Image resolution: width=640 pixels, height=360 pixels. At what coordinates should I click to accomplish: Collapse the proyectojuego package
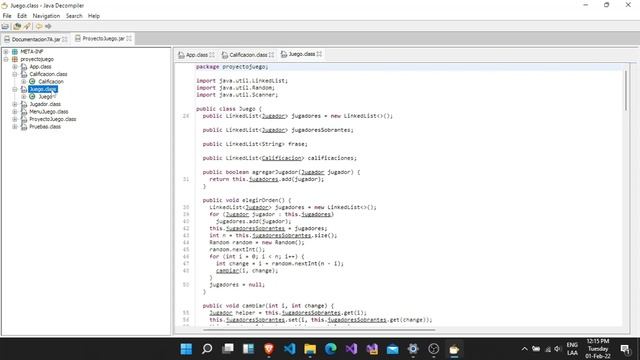coord(6,59)
